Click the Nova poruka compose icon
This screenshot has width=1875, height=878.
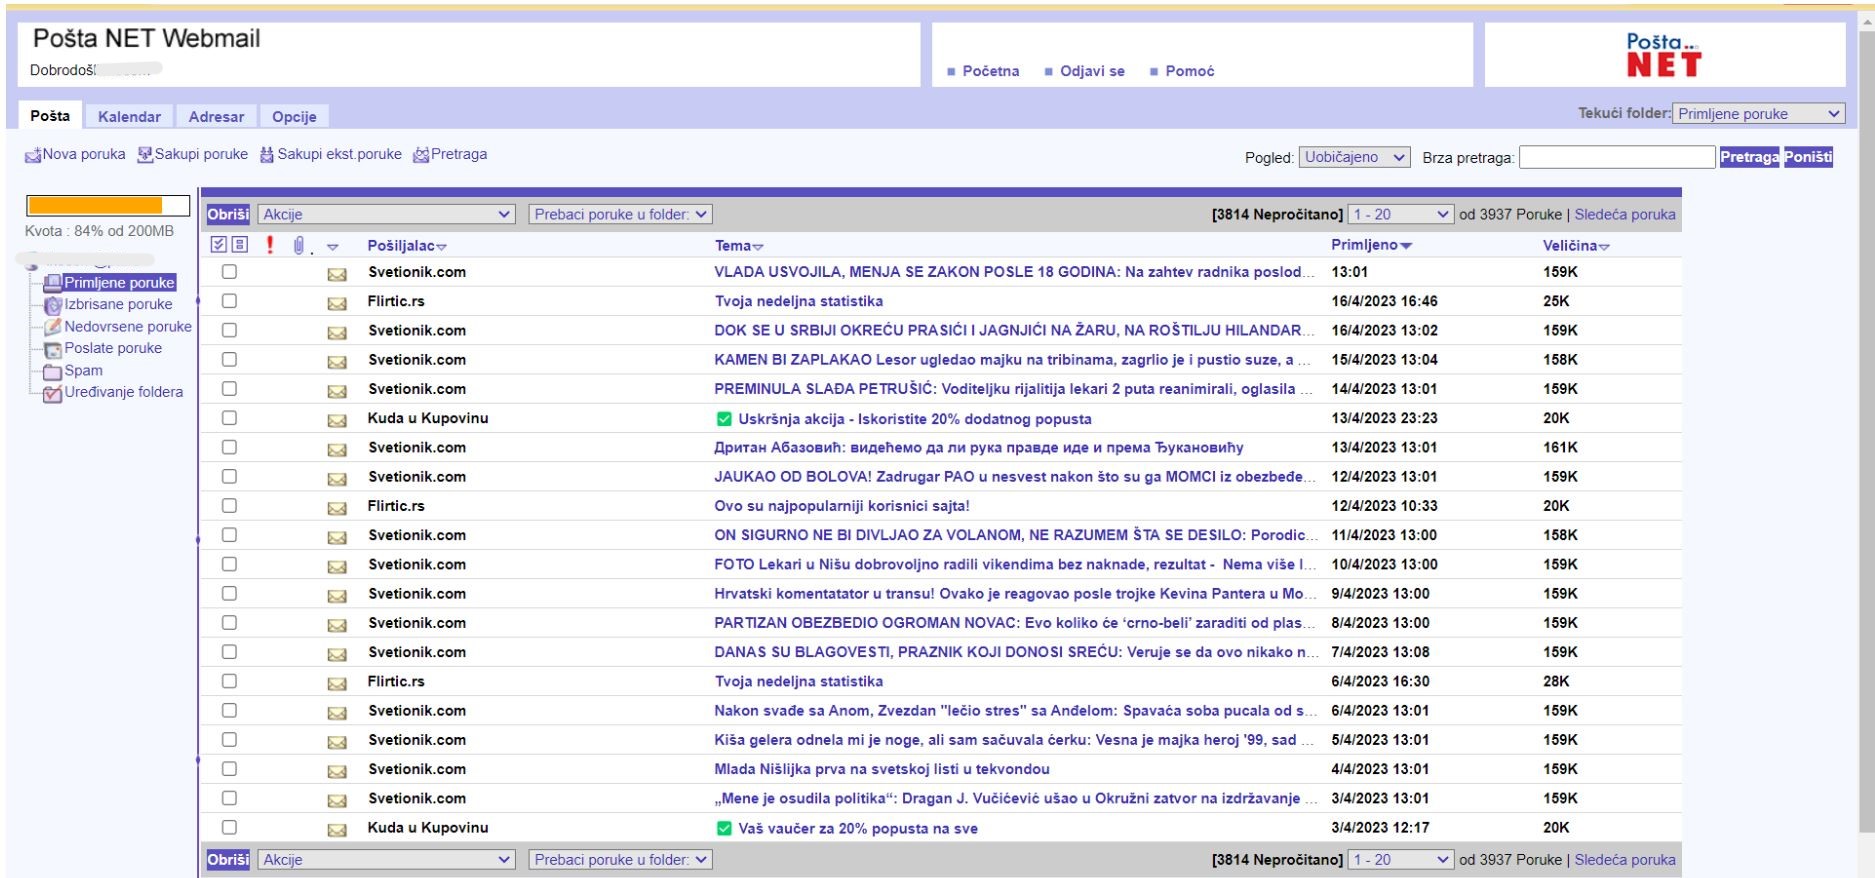point(33,155)
